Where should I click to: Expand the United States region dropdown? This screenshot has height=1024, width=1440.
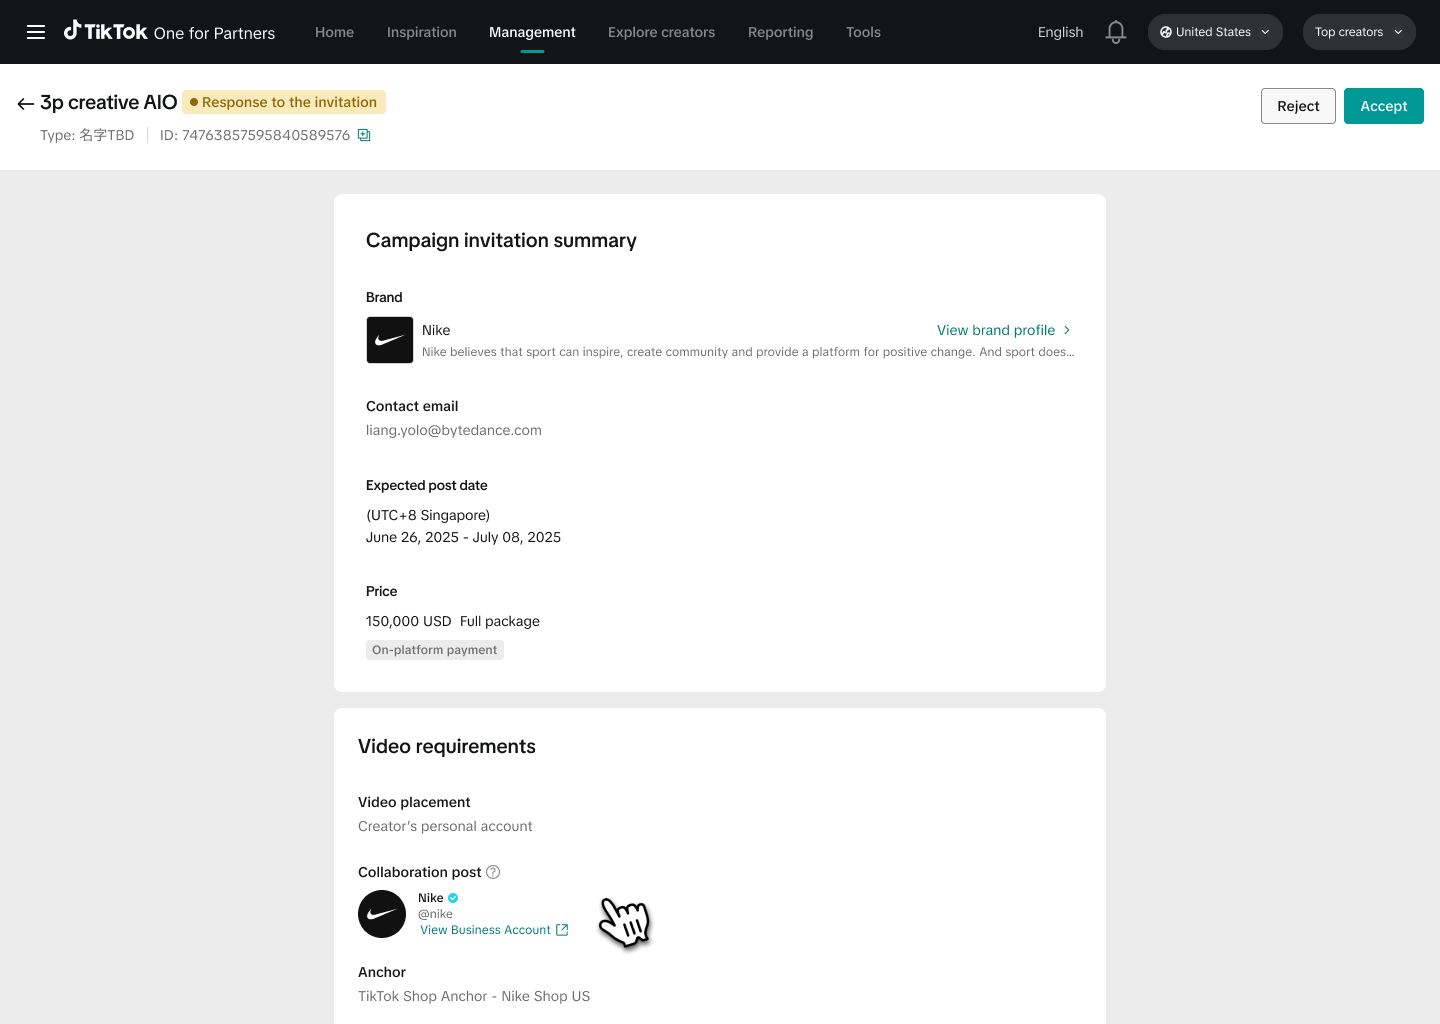pyautogui.click(x=1215, y=32)
